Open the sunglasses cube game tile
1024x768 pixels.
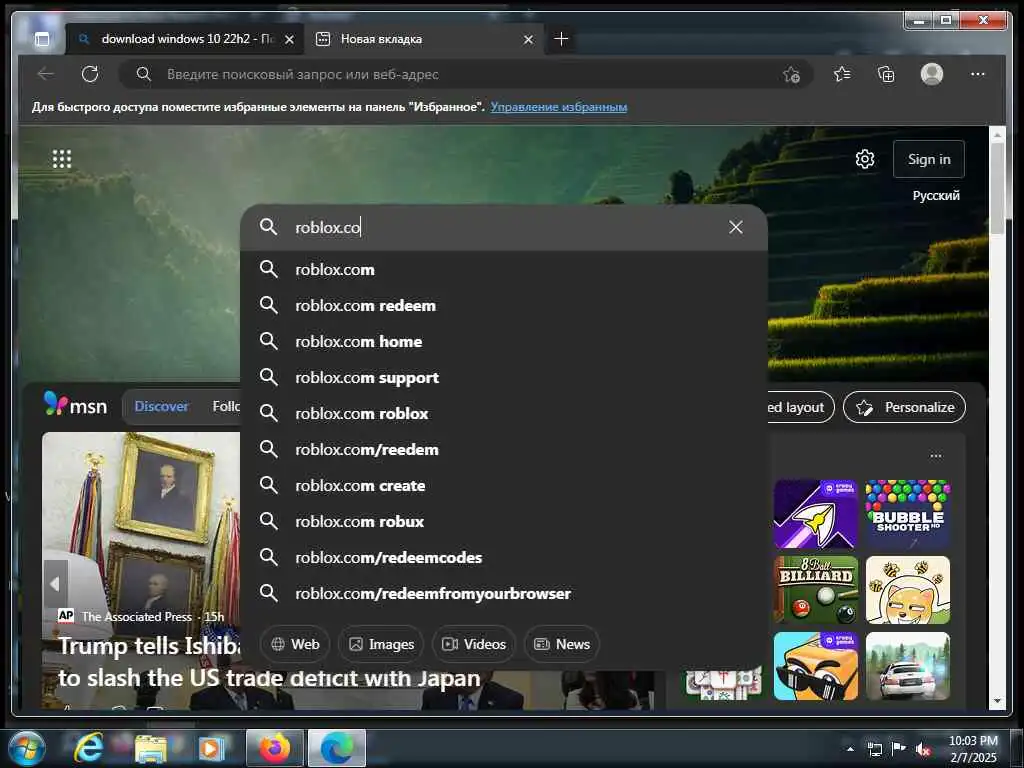click(x=816, y=665)
